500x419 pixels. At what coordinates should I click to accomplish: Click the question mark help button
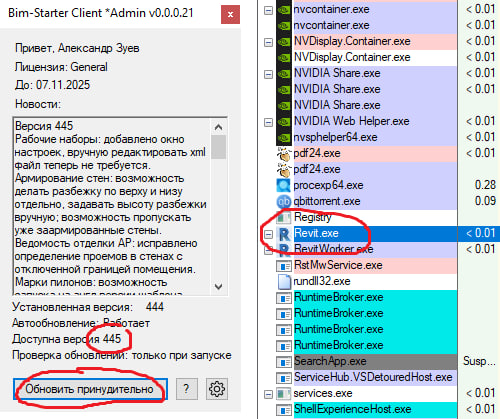pos(187,389)
